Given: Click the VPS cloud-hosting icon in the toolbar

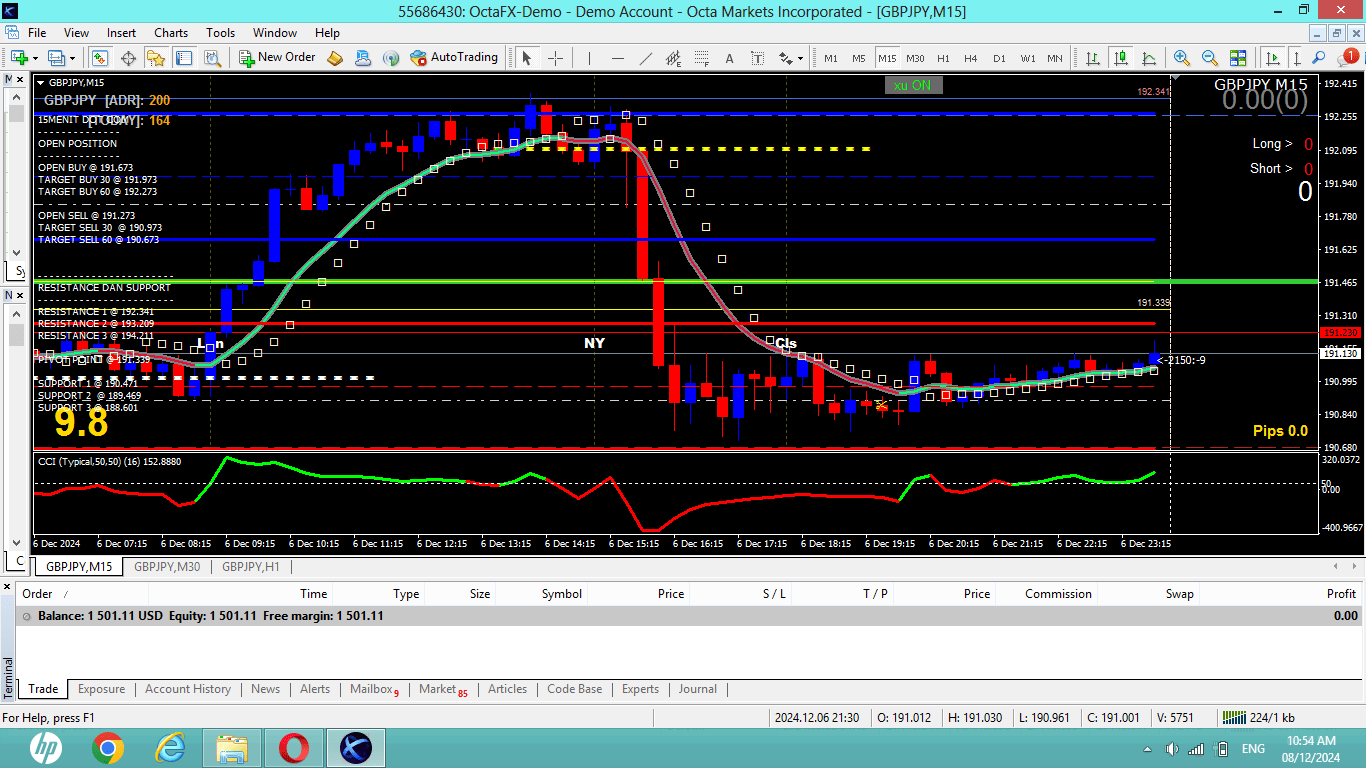Looking at the screenshot, I should point(363,58).
